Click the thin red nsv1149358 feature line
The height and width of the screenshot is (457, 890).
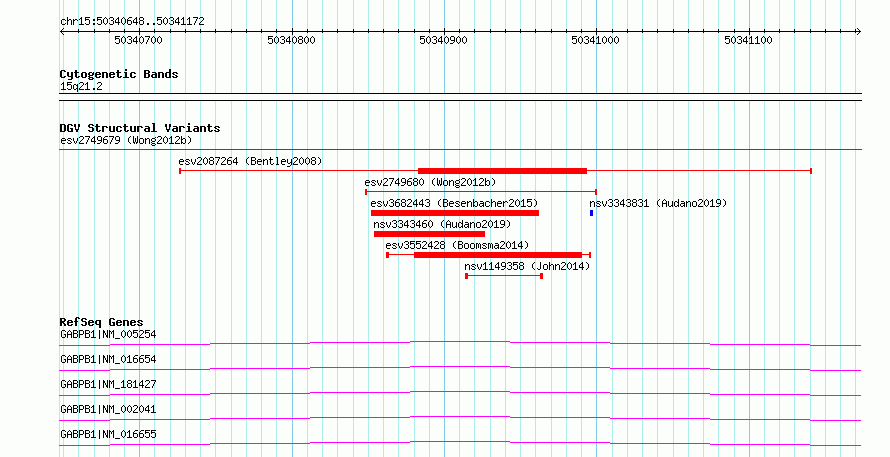click(x=504, y=276)
